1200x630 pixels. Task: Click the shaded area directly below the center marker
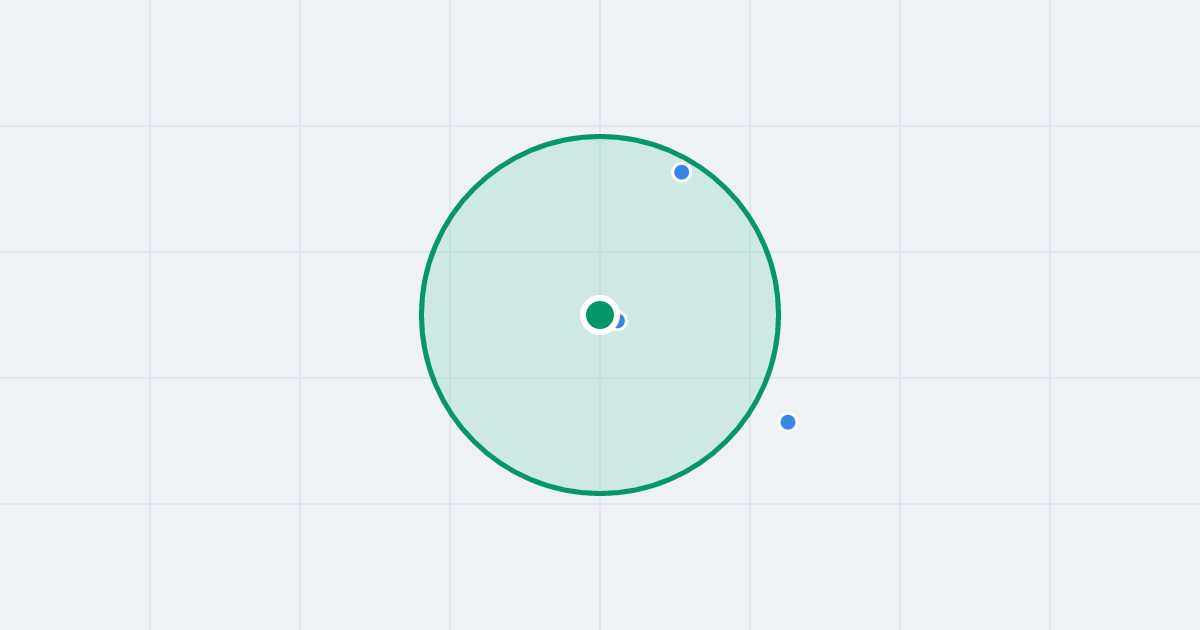click(600, 410)
